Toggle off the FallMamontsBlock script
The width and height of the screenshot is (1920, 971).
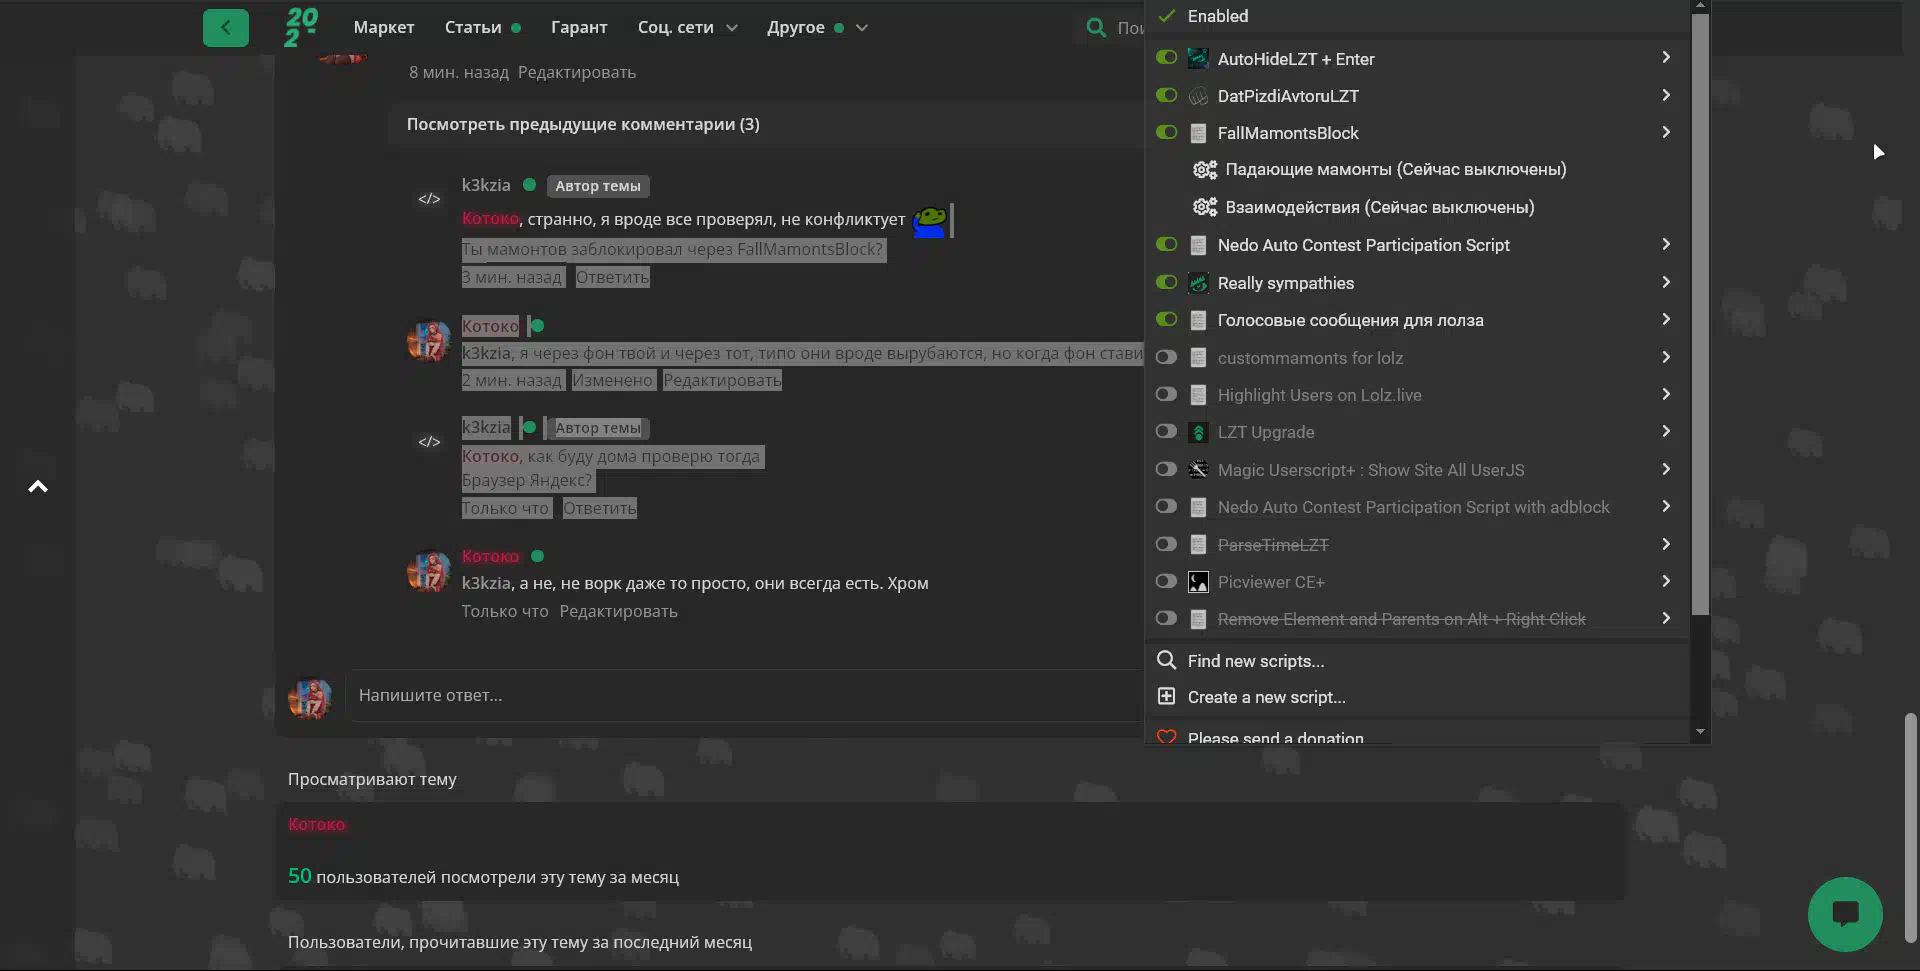tap(1166, 132)
